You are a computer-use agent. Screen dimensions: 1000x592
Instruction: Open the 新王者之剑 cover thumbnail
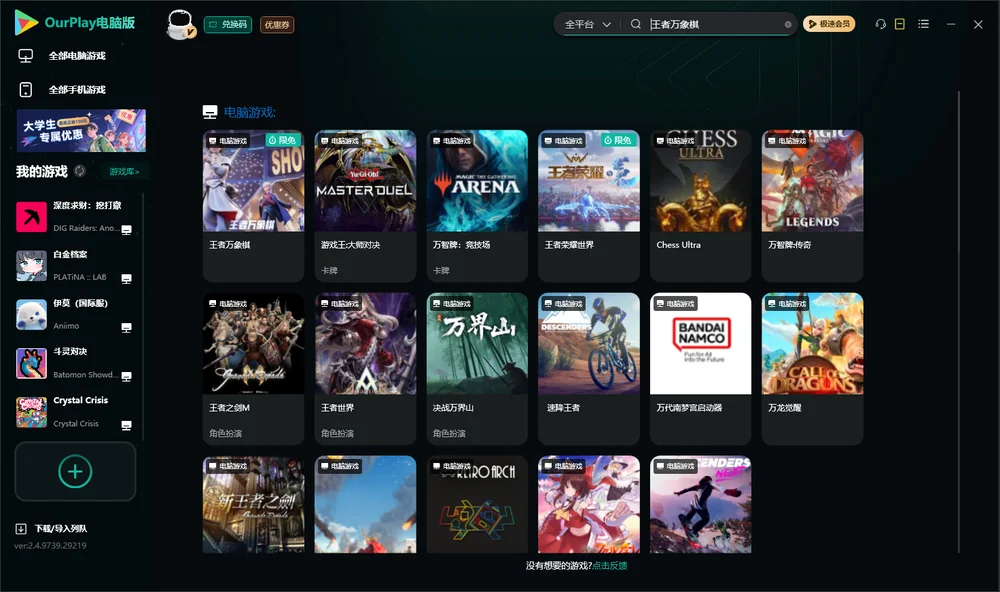pos(253,504)
